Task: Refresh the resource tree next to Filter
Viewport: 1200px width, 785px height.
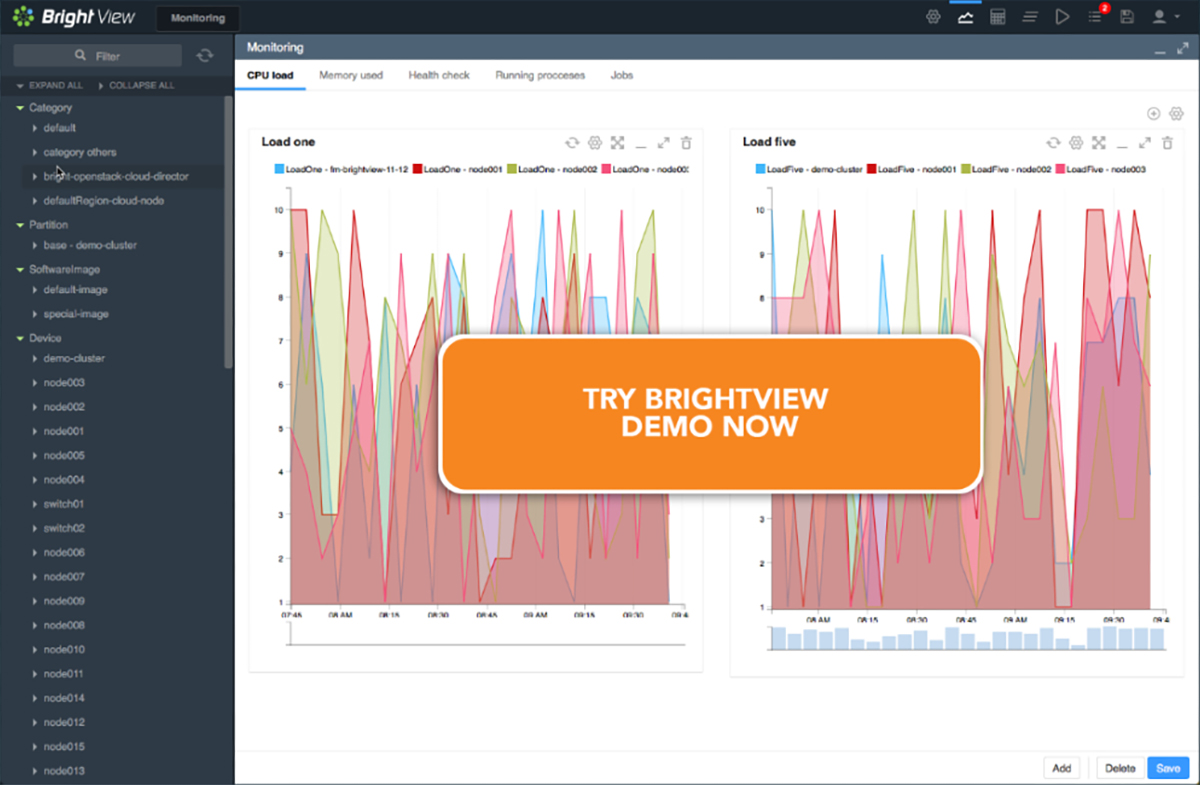Action: tap(205, 56)
